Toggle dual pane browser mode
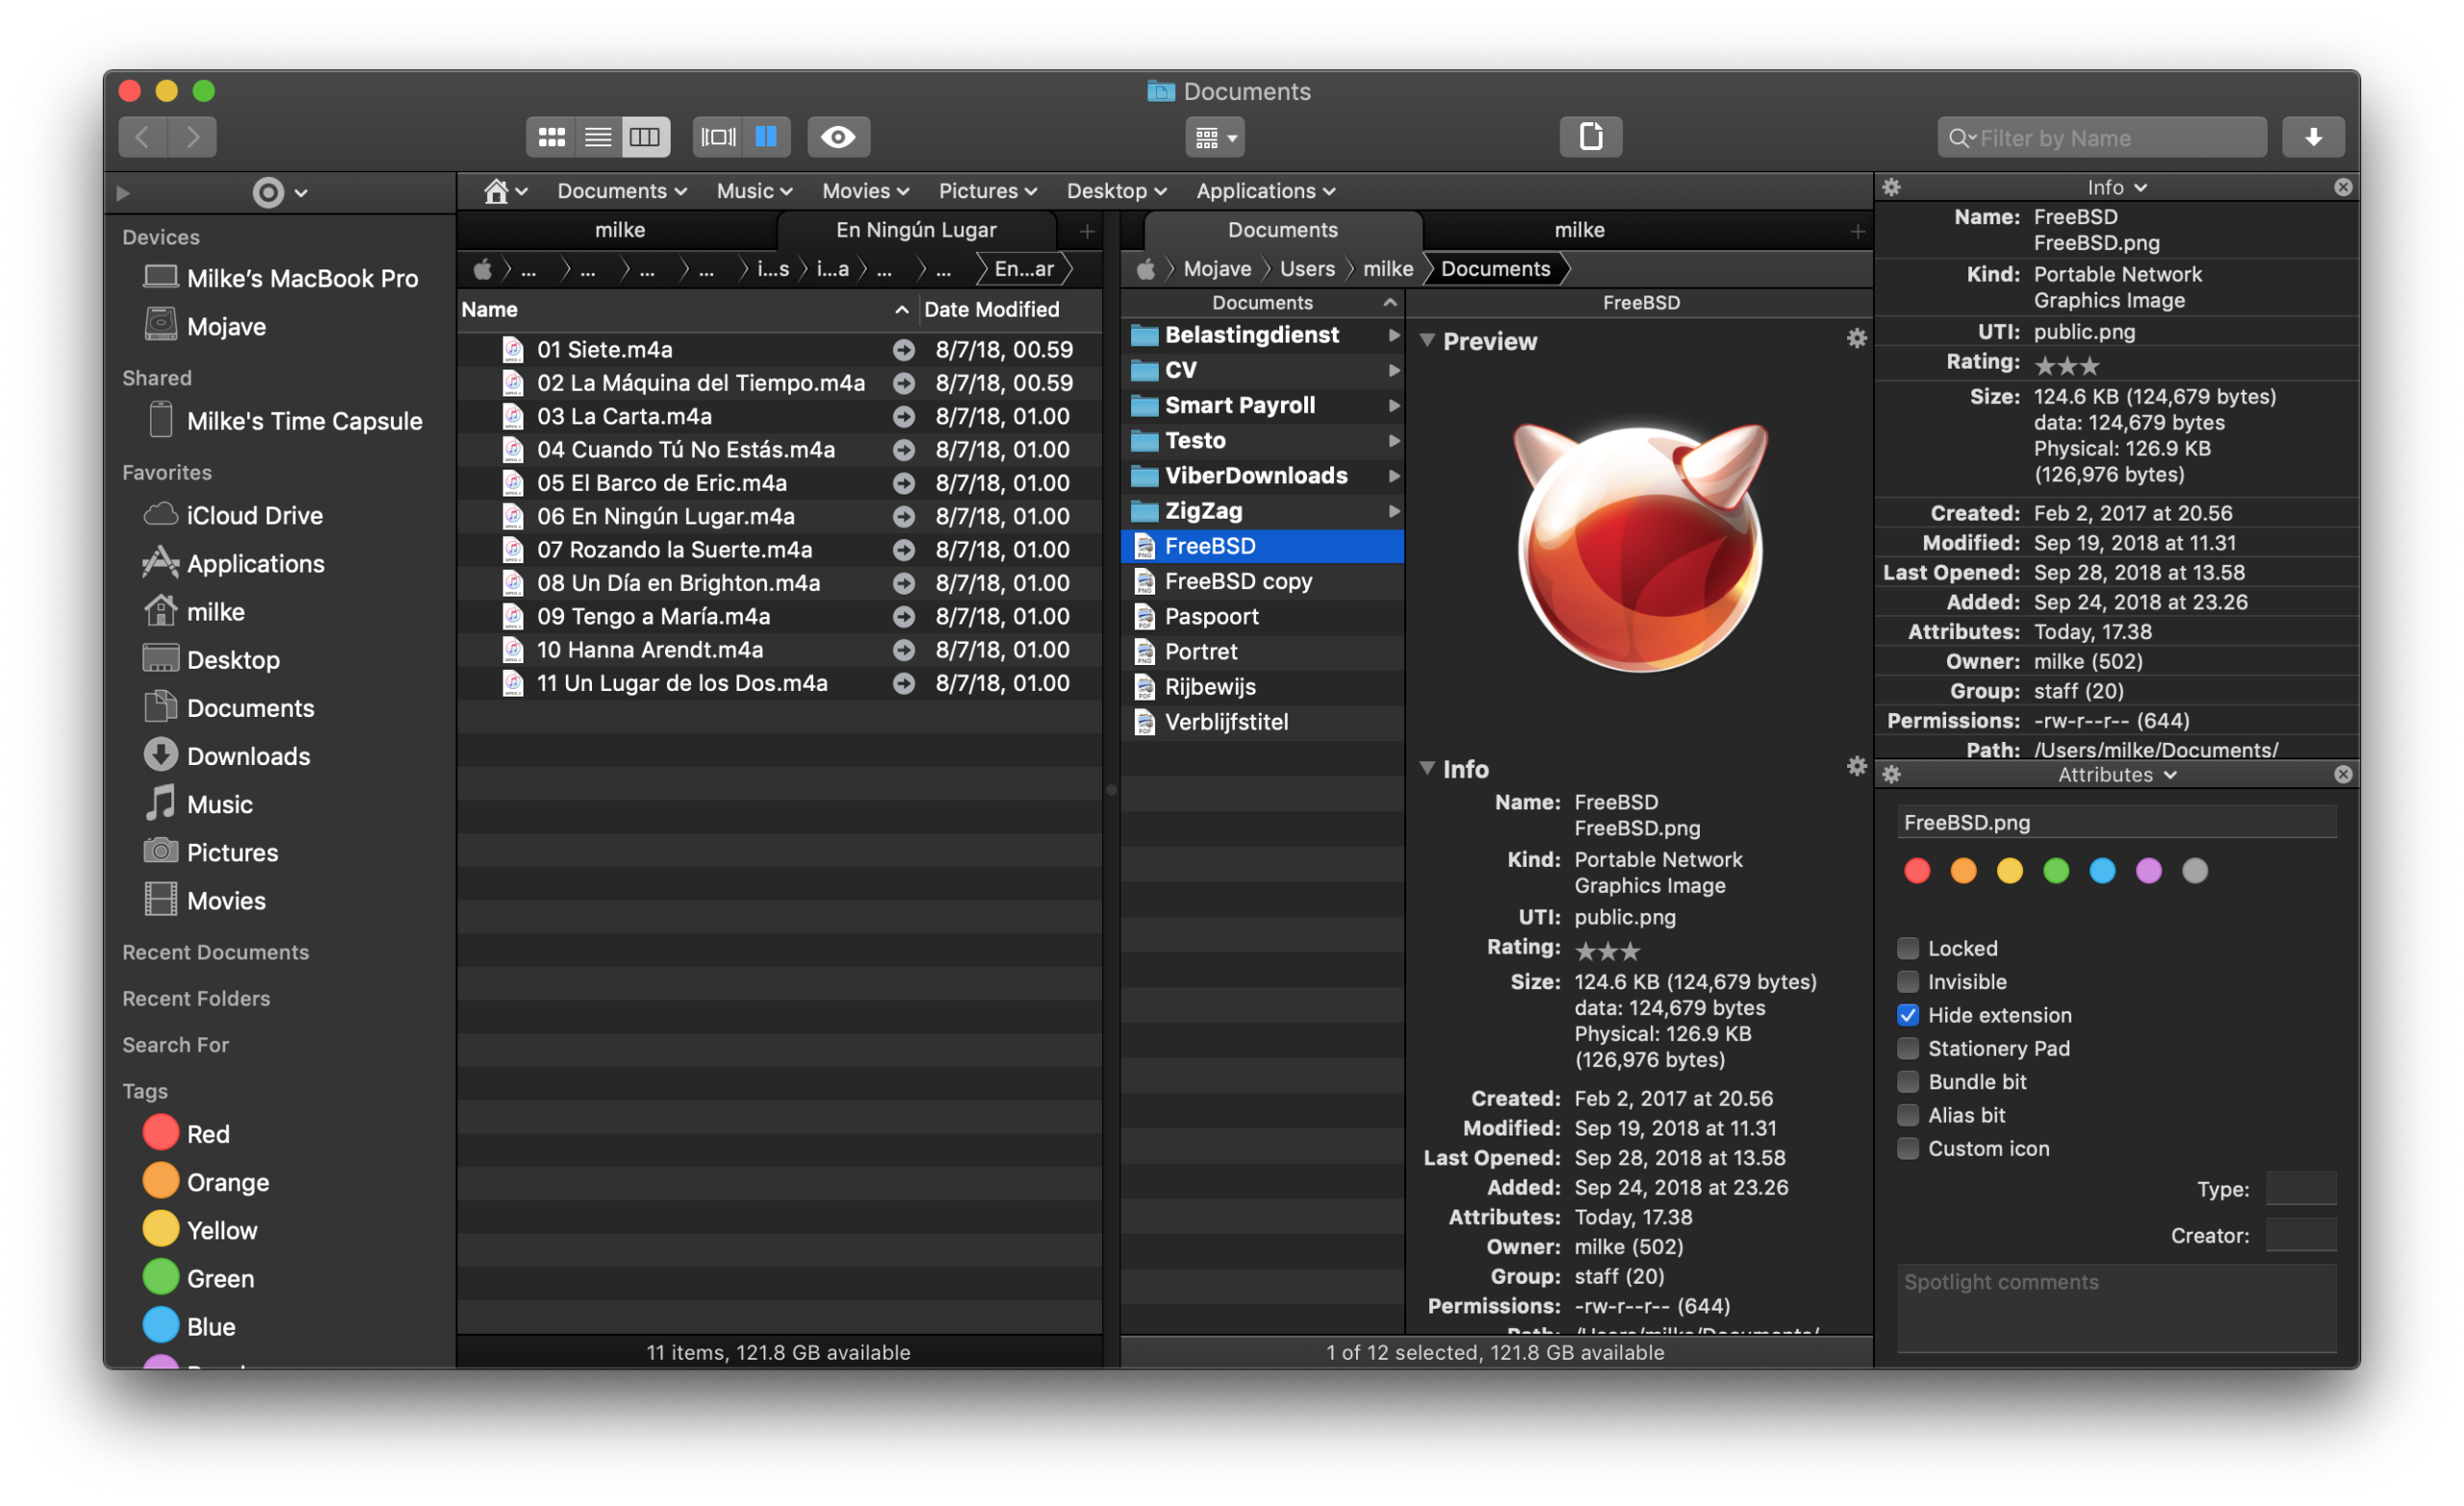 [x=766, y=137]
